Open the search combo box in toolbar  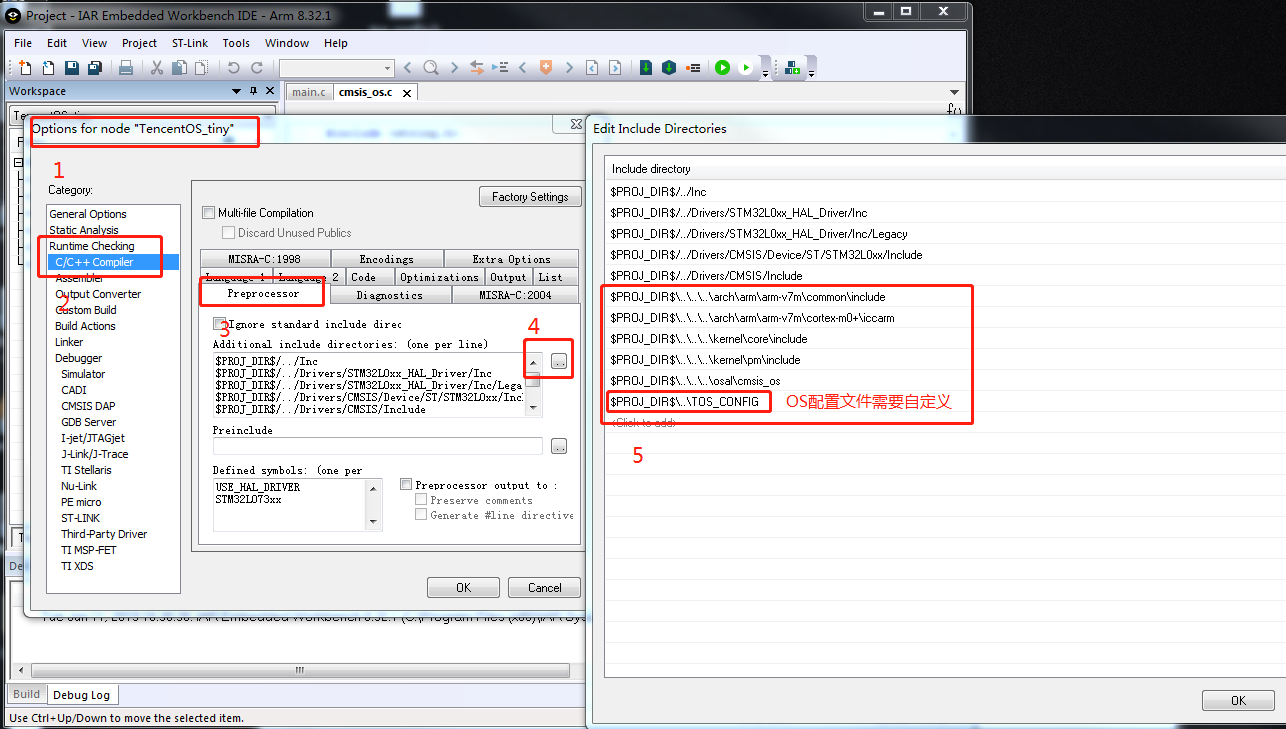[388, 68]
